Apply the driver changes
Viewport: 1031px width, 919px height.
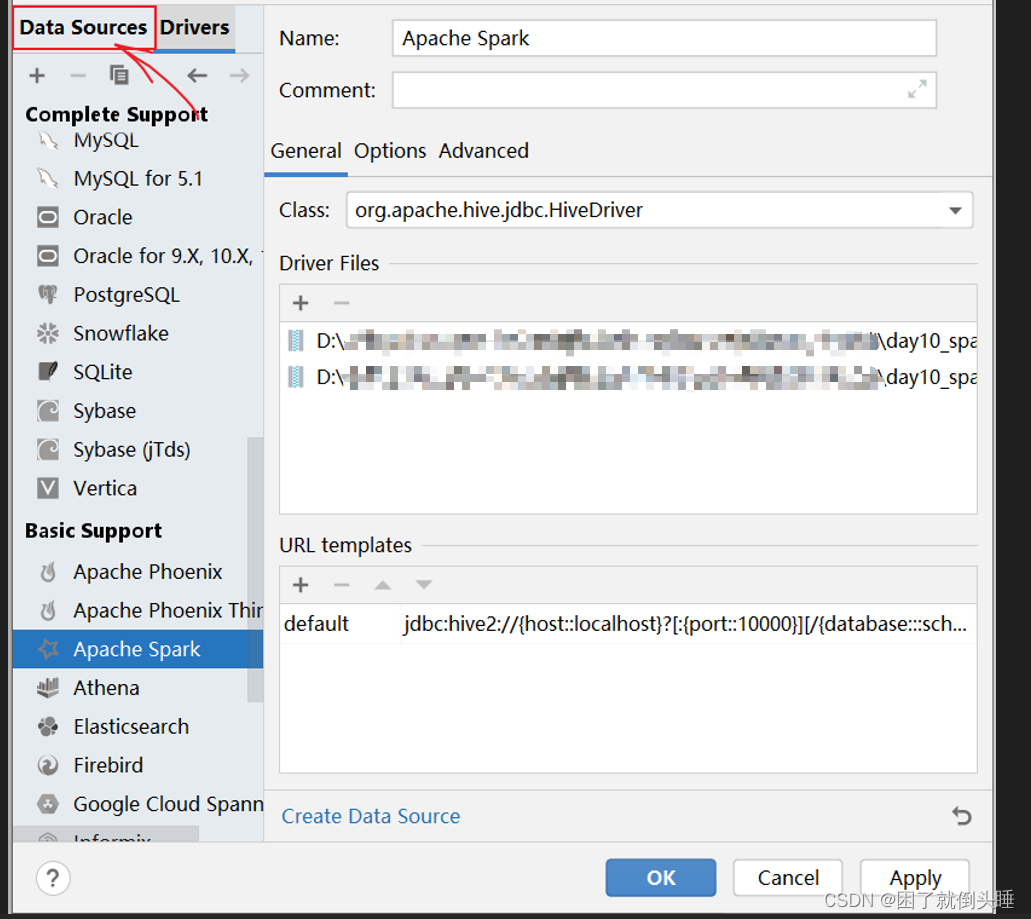(x=914, y=877)
